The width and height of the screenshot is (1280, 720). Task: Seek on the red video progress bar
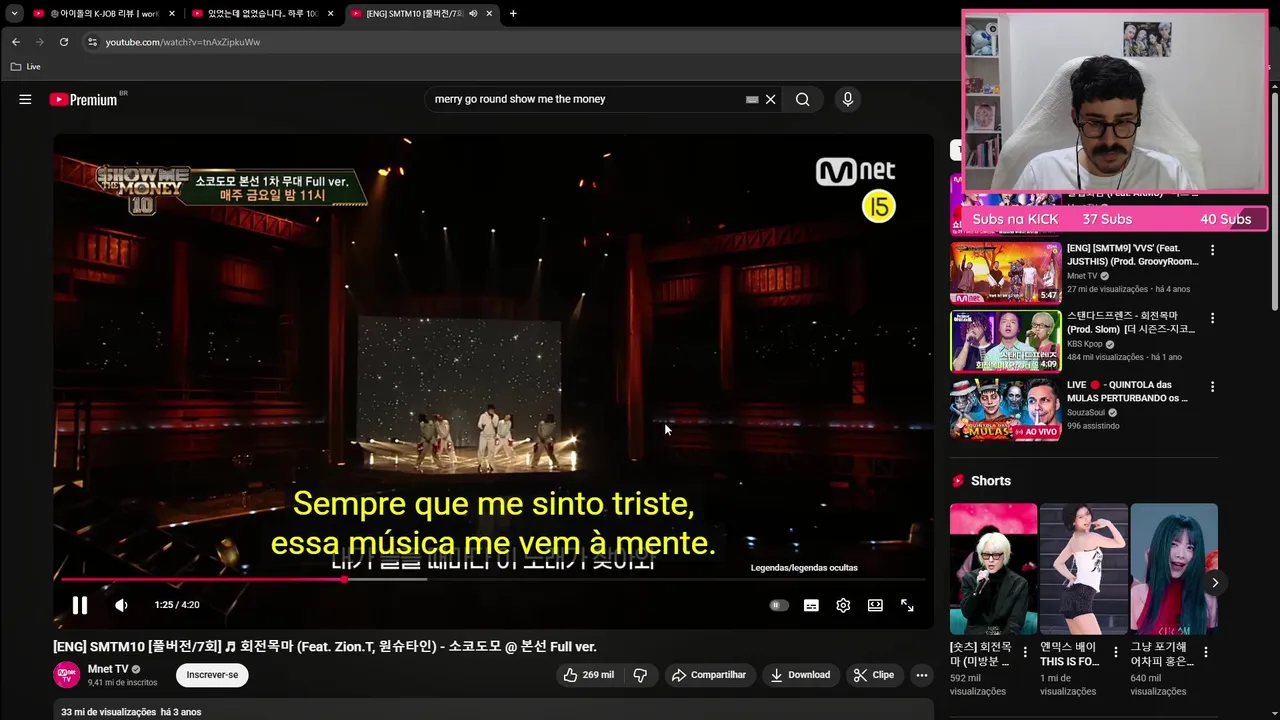pos(494,579)
